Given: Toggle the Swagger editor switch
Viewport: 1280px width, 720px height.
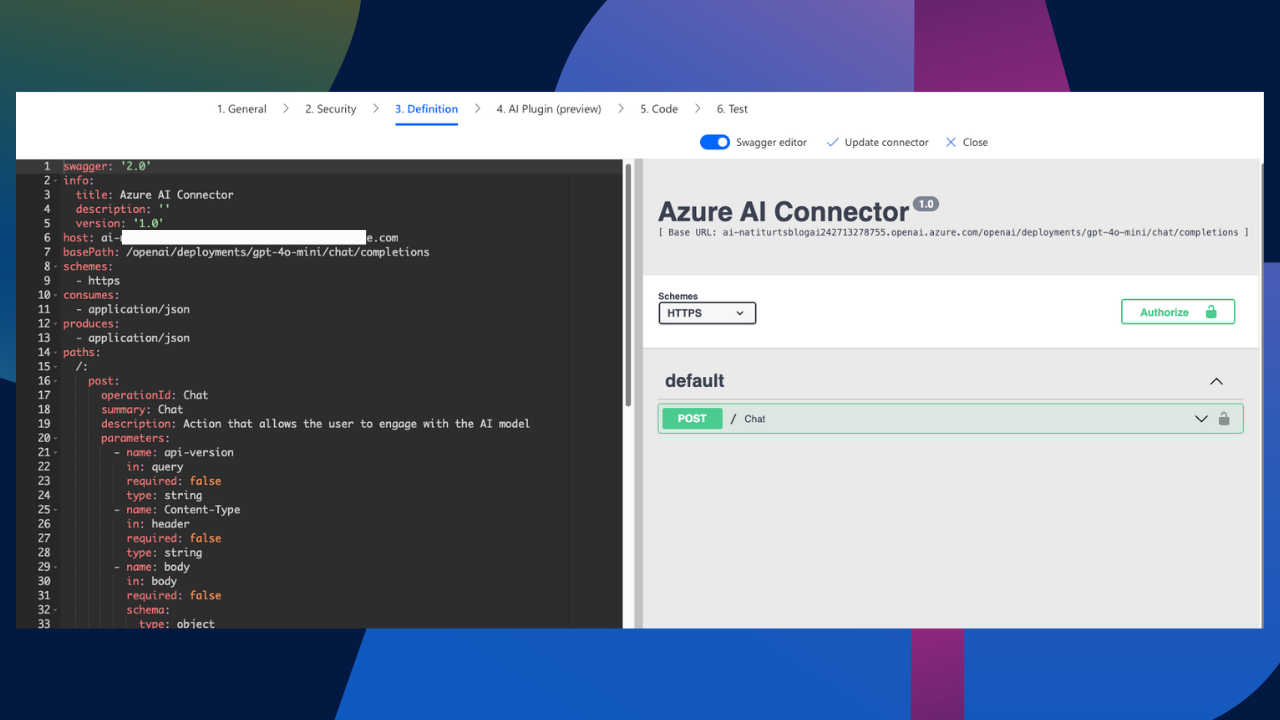Looking at the screenshot, I should tap(715, 142).
